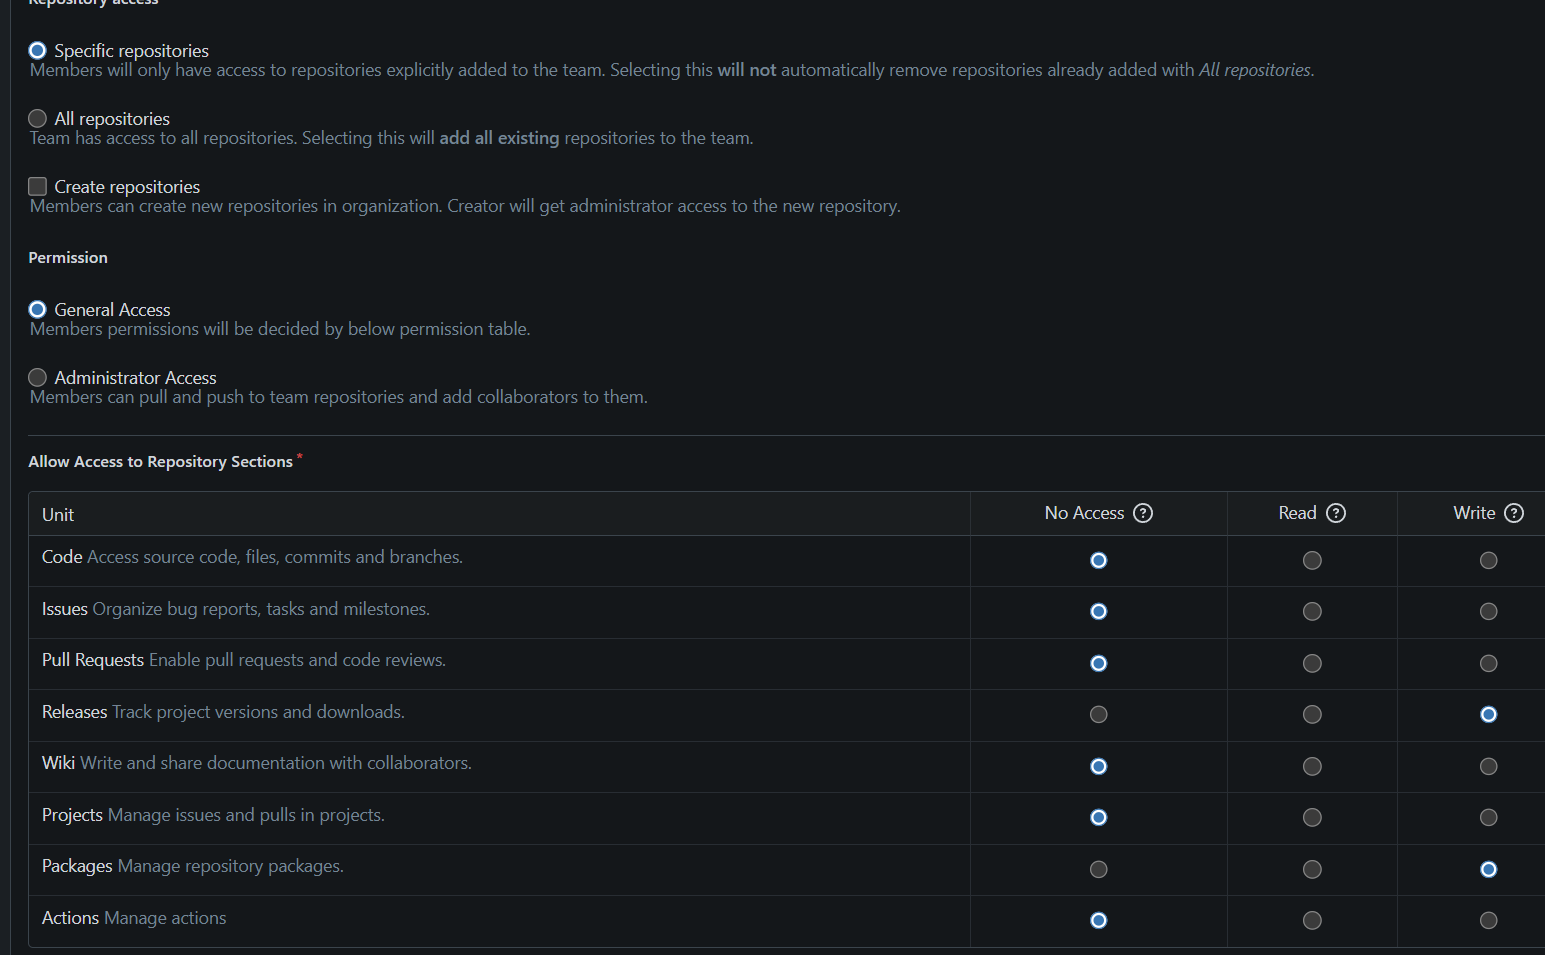The image size is (1545, 955).
Task: Select the Specific repositories radio button
Action: (38, 51)
